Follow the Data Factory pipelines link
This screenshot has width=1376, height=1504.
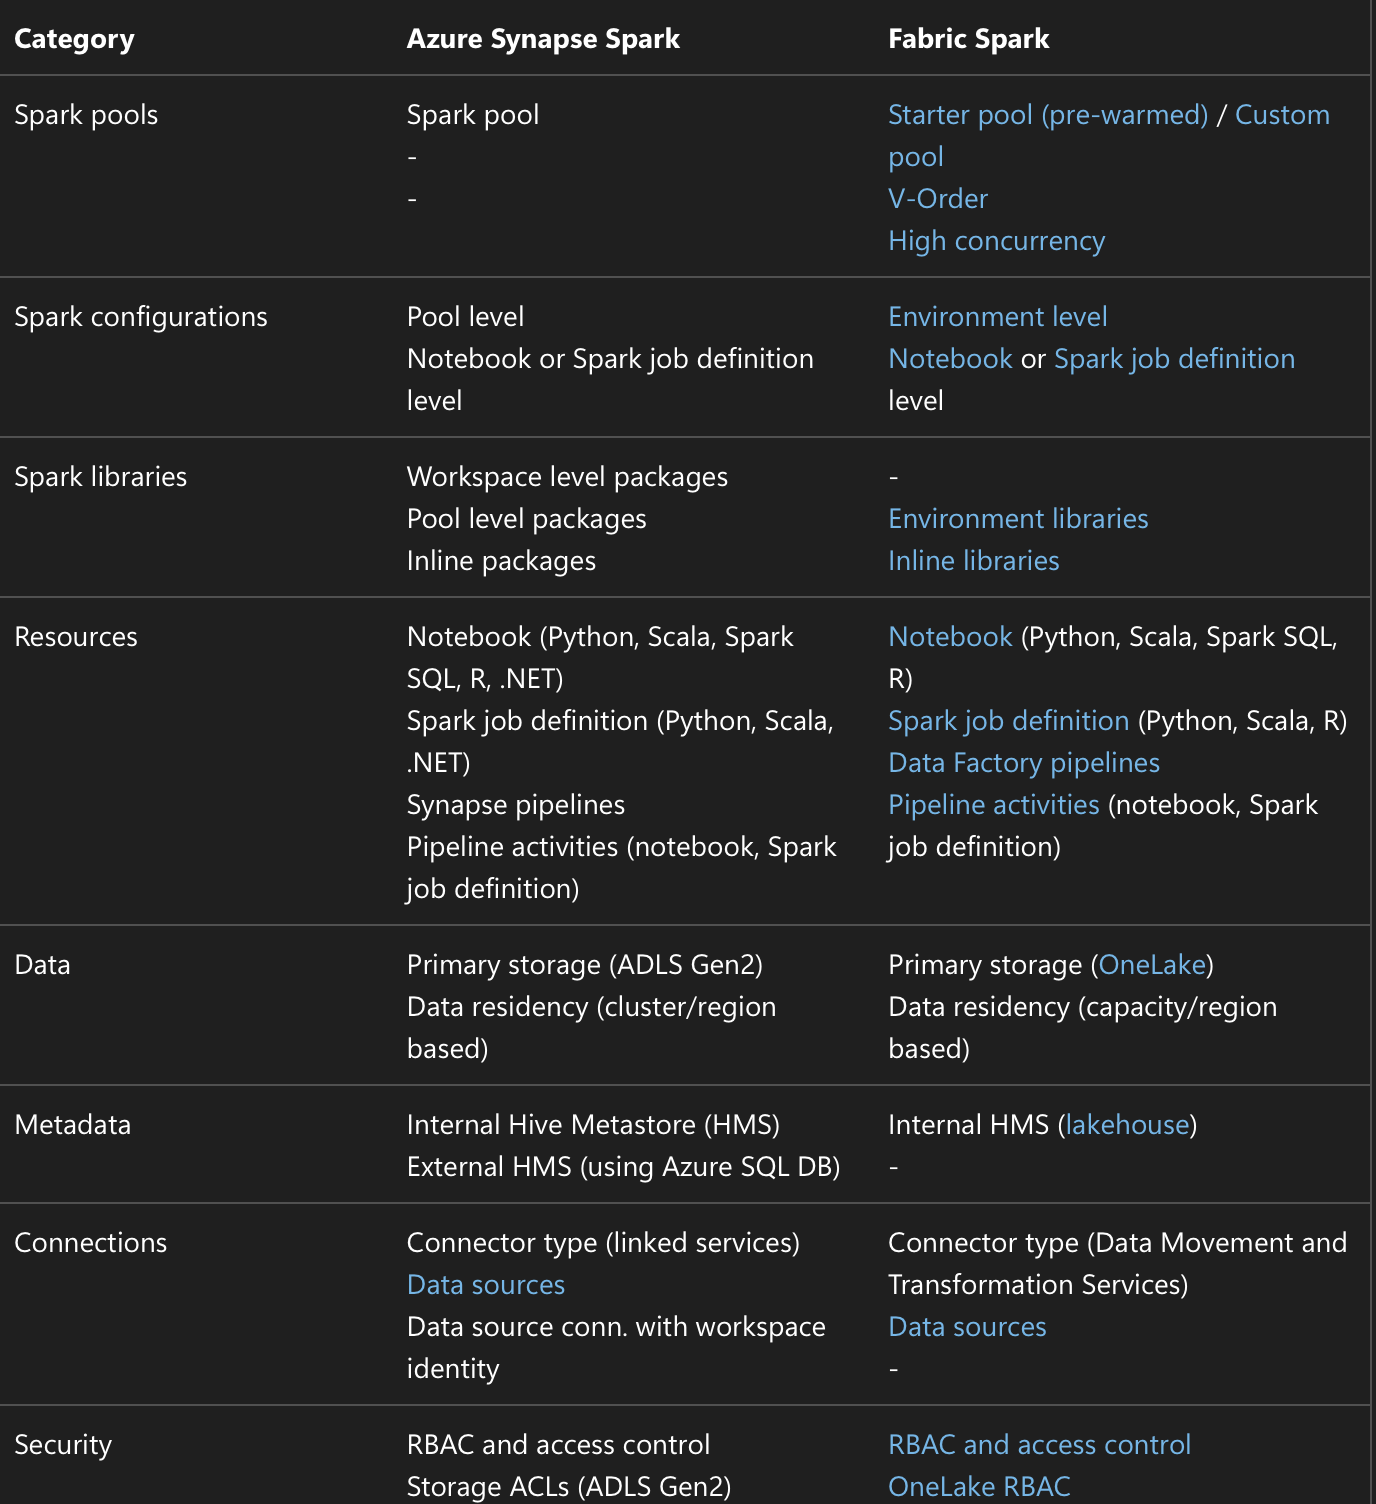(1023, 762)
